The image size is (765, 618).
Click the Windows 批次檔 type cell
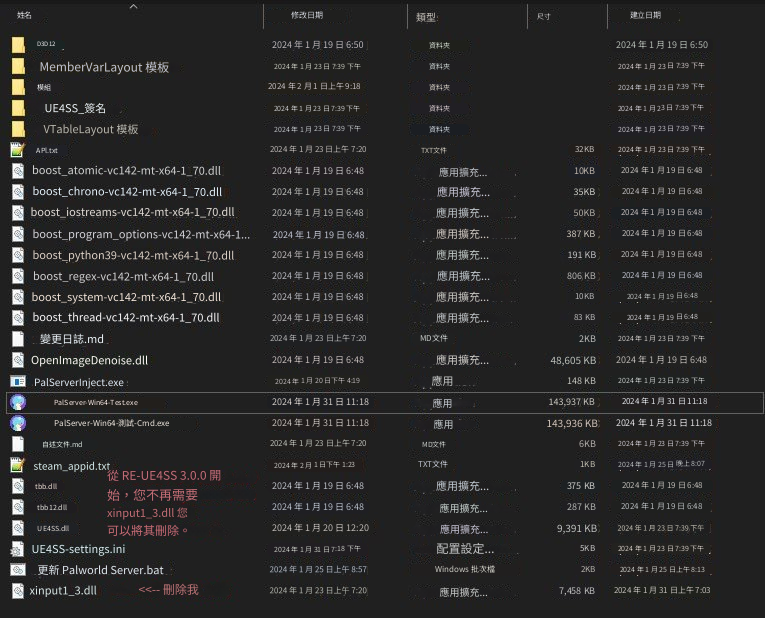pos(464,569)
